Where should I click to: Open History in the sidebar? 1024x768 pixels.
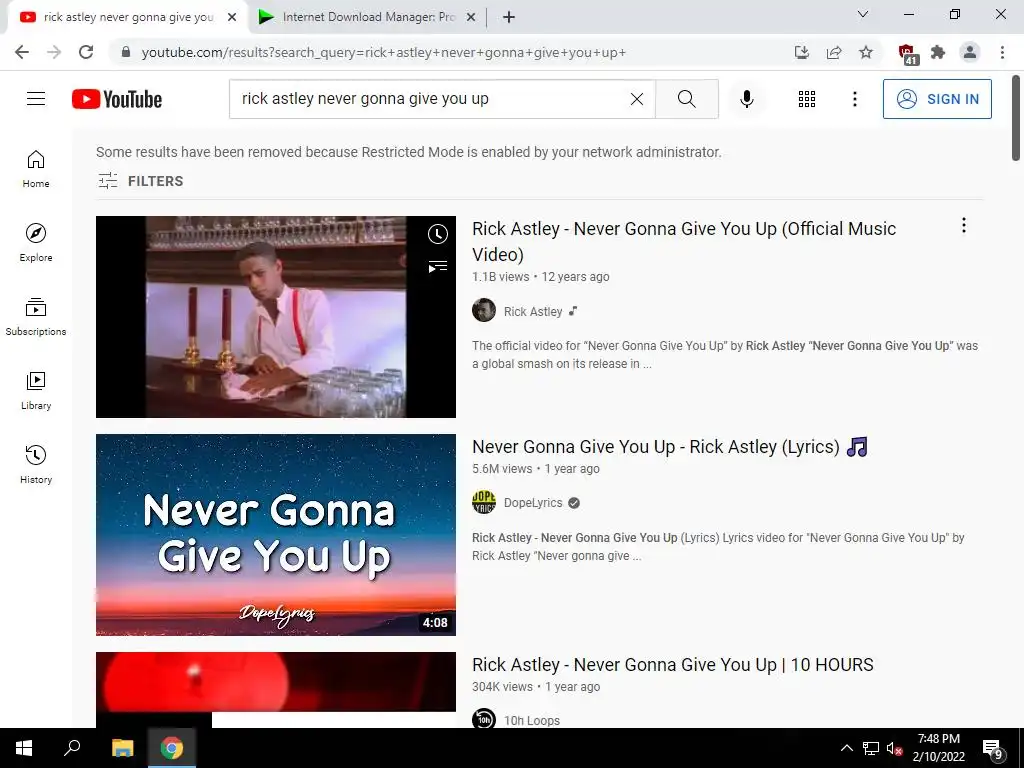point(36,464)
